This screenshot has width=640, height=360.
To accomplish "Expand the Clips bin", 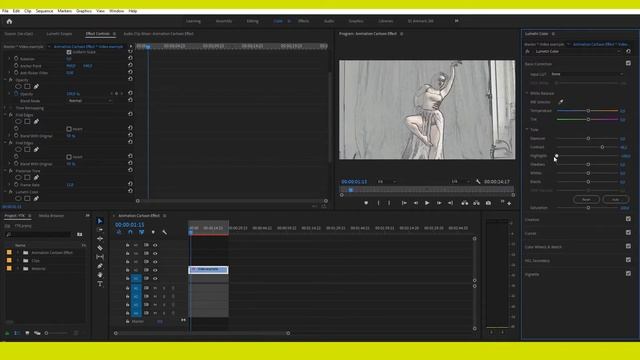I will pyautogui.click(x=18, y=260).
